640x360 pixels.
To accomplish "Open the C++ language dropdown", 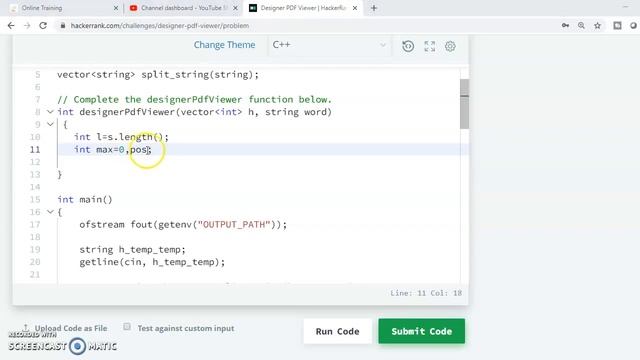I will (x=329, y=45).
